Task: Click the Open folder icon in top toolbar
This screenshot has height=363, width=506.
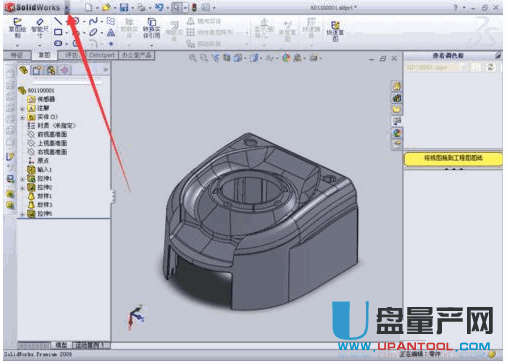Action: [x=106, y=7]
